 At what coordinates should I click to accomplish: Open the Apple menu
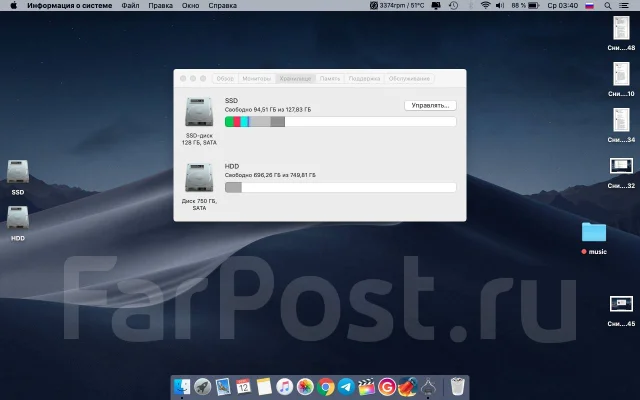tap(14, 6)
